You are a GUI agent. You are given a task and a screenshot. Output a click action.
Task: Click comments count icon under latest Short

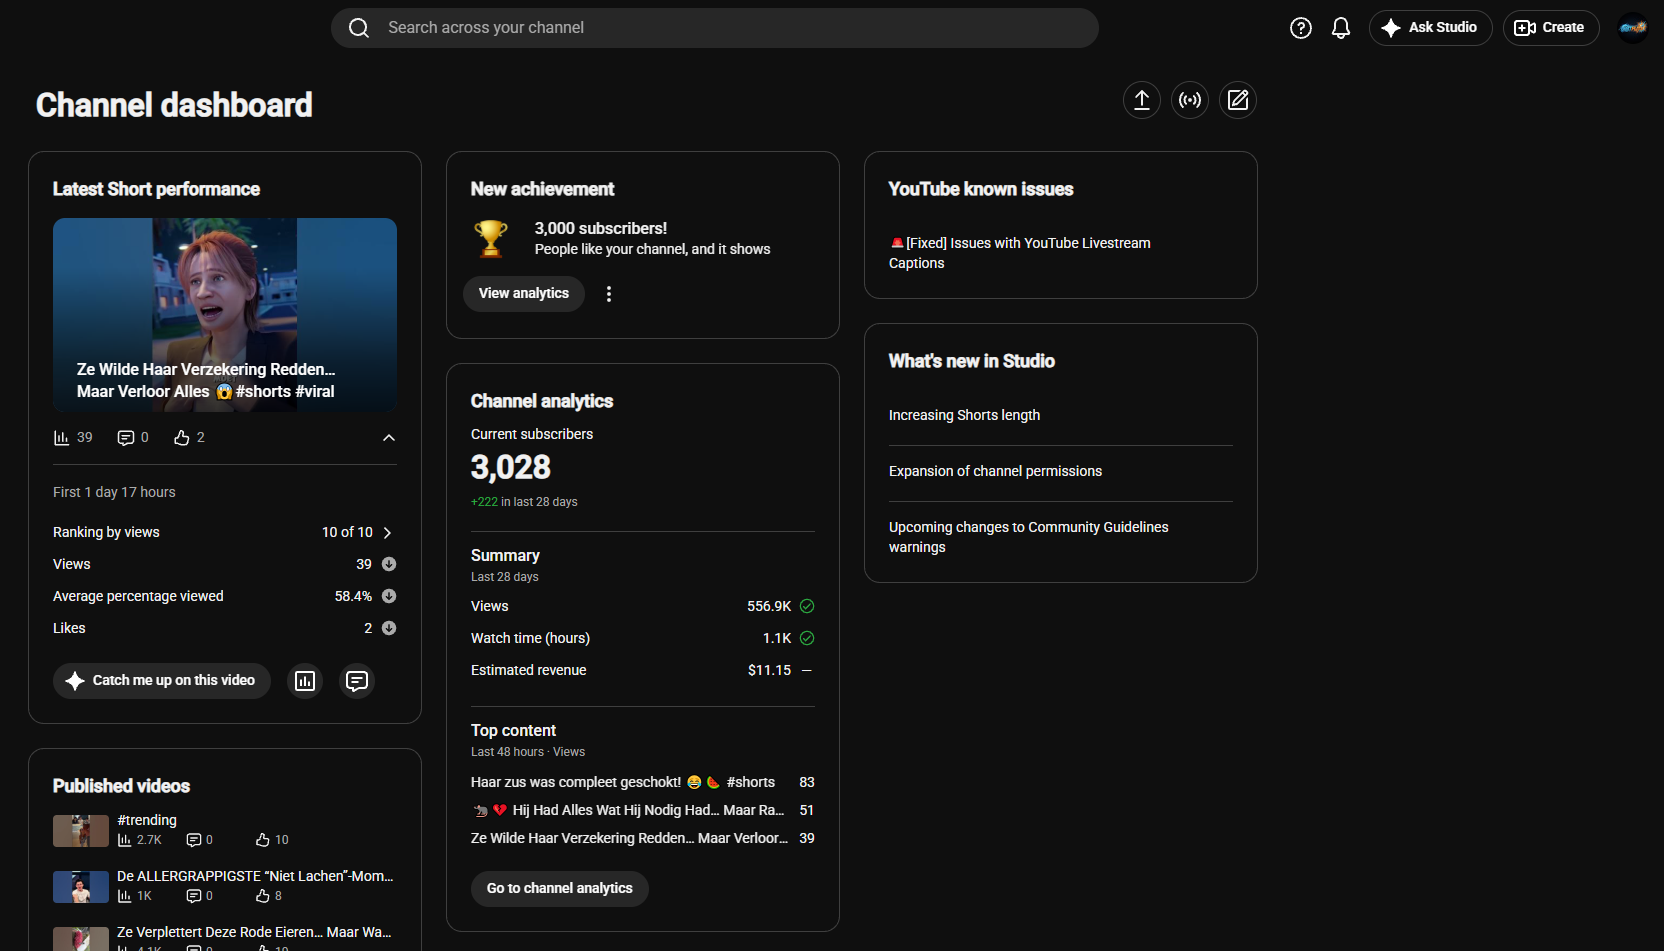pyautogui.click(x=126, y=438)
